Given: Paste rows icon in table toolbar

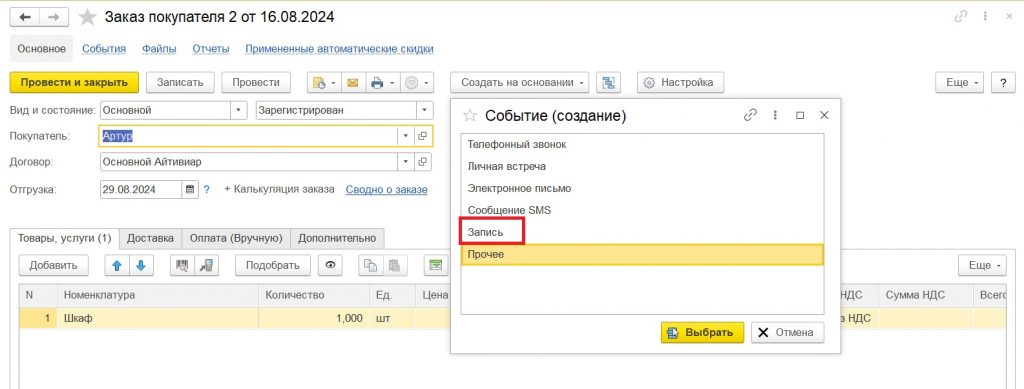Looking at the screenshot, I should click(394, 265).
